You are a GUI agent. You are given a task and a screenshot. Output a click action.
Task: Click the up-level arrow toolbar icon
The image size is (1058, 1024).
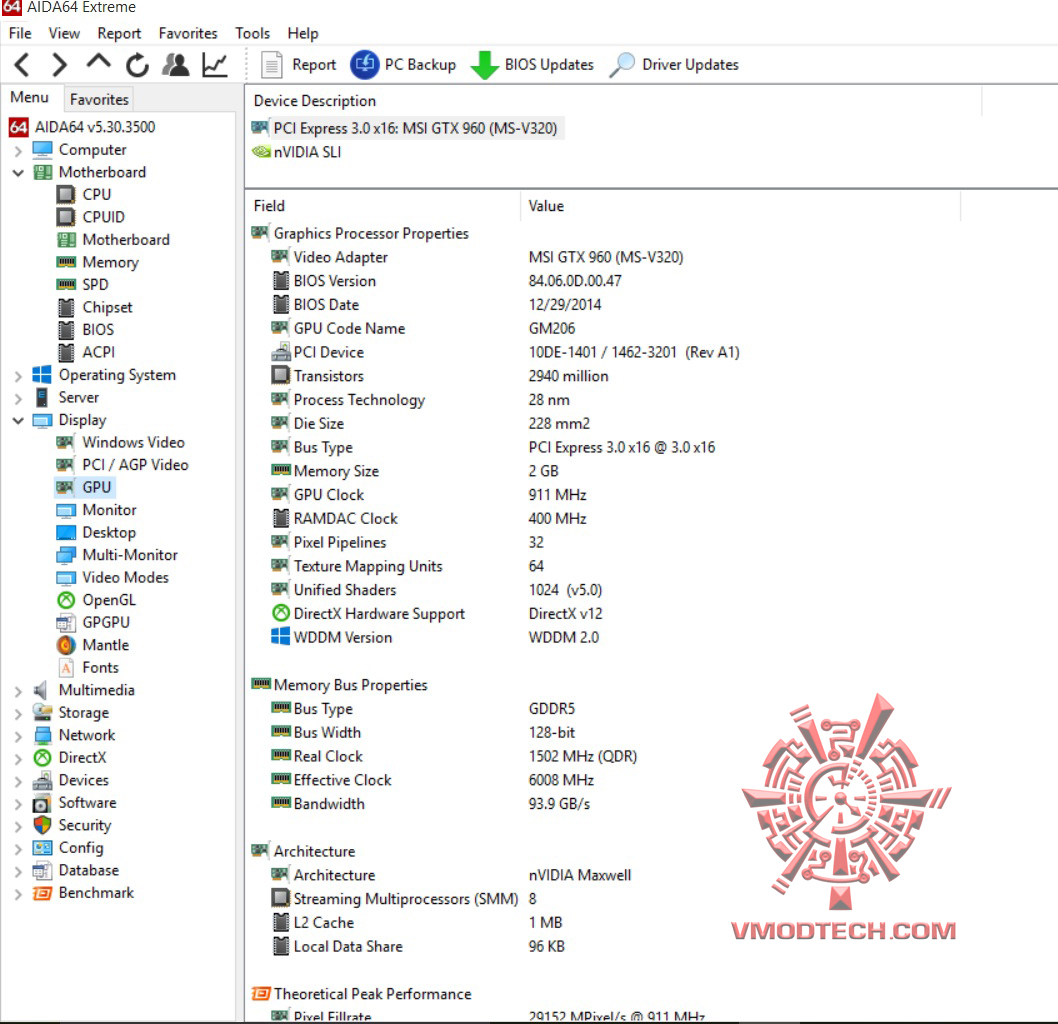[99, 63]
